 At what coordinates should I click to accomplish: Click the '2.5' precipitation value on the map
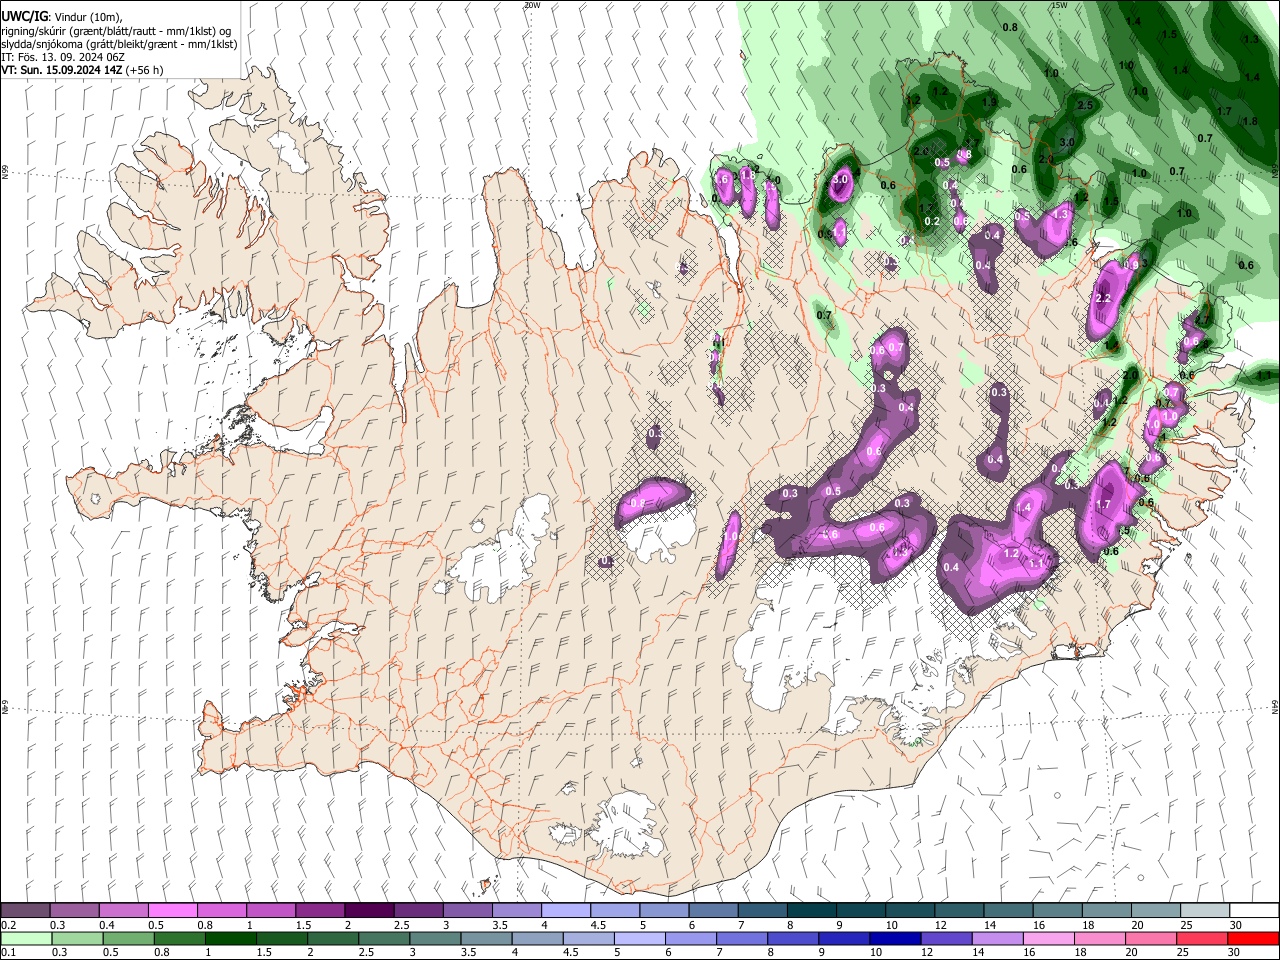1086,105
